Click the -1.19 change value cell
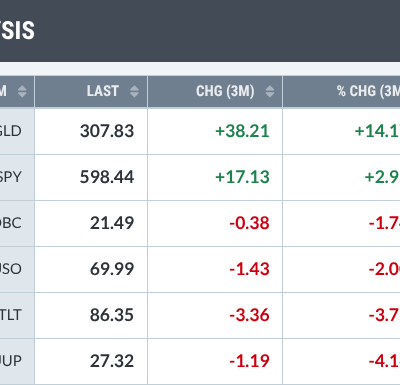Viewport: 400px width, 385px height. pyautogui.click(x=215, y=361)
